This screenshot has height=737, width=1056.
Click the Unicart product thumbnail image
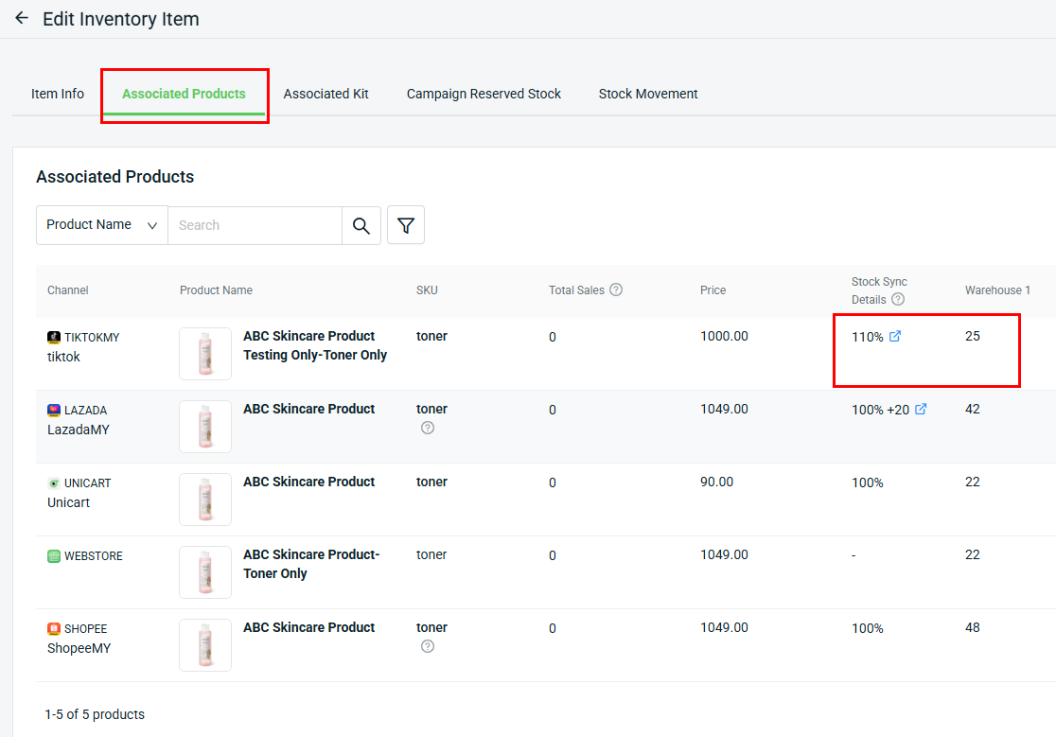coord(205,500)
